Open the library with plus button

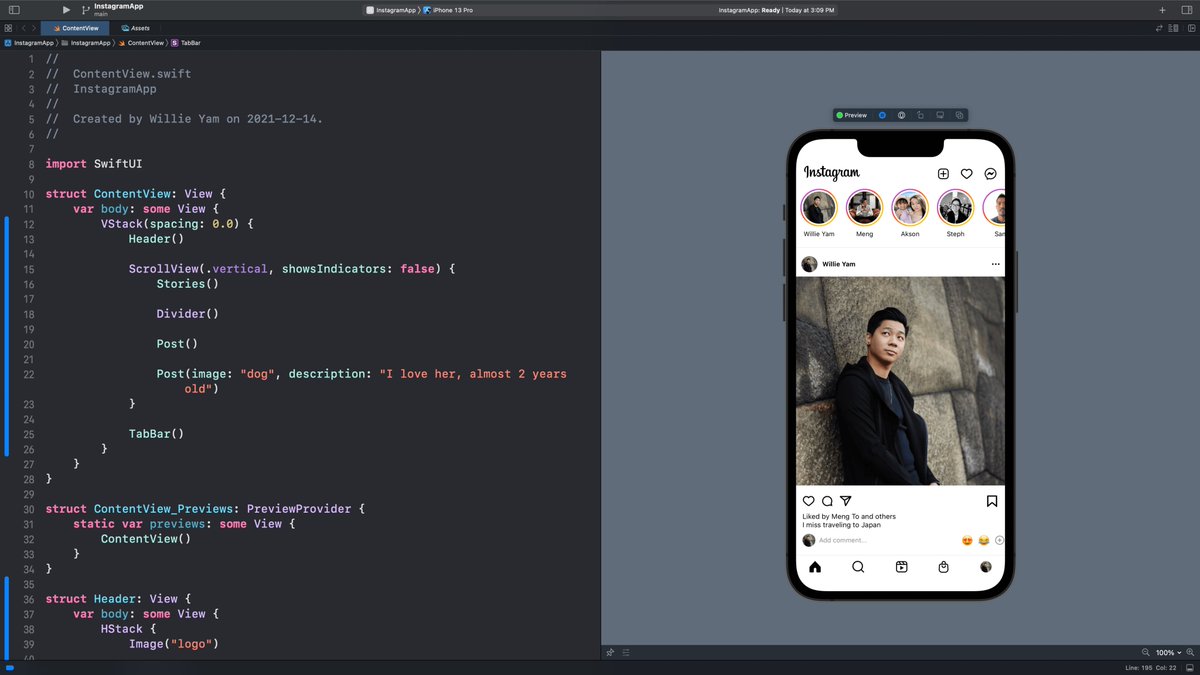pyautogui.click(x=1162, y=10)
